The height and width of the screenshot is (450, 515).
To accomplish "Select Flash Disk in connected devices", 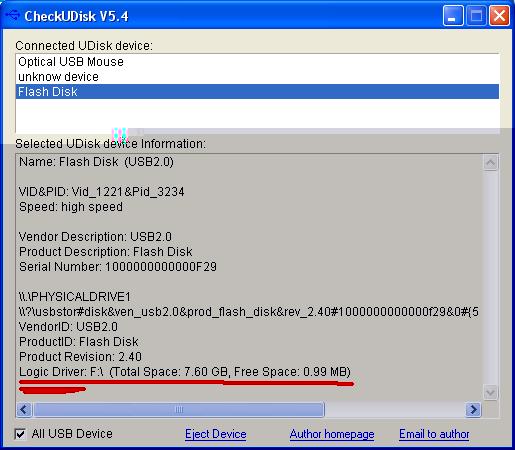I will click(x=257, y=92).
